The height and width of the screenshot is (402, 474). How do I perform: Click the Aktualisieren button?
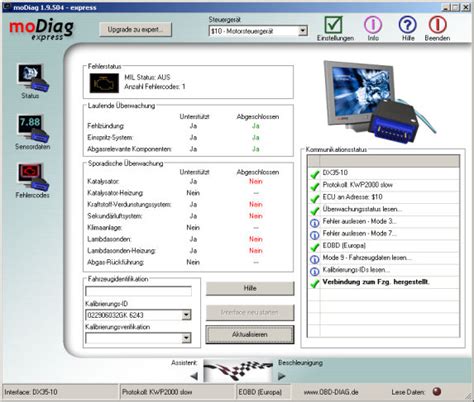(x=250, y=334)
